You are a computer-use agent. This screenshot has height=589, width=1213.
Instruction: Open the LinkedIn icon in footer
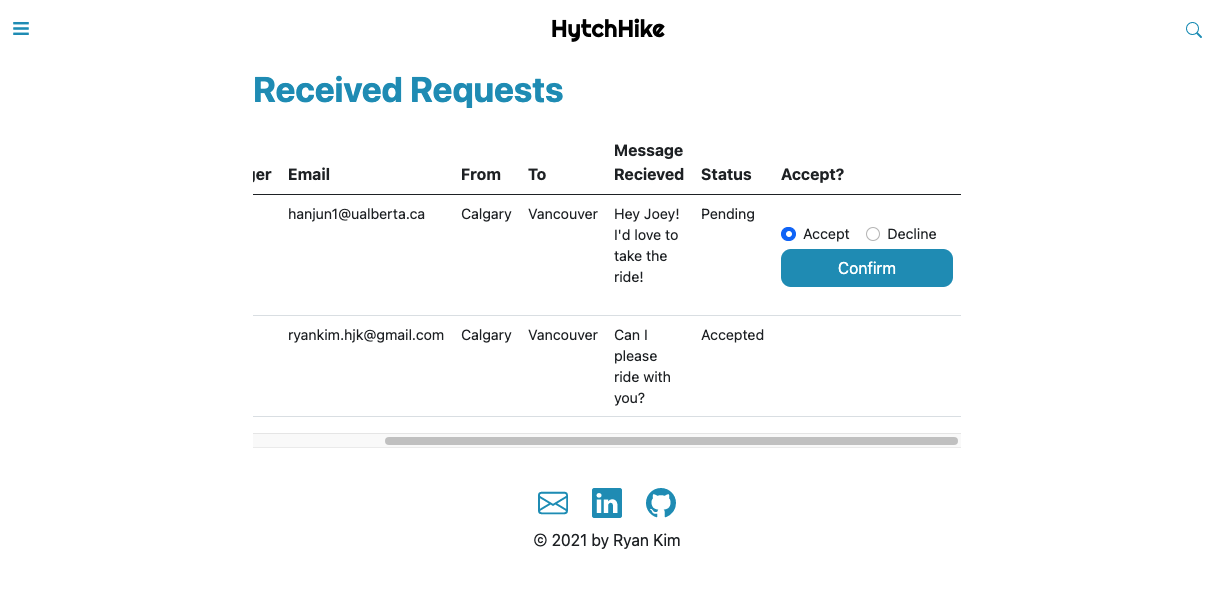click(x=607, y=502)
